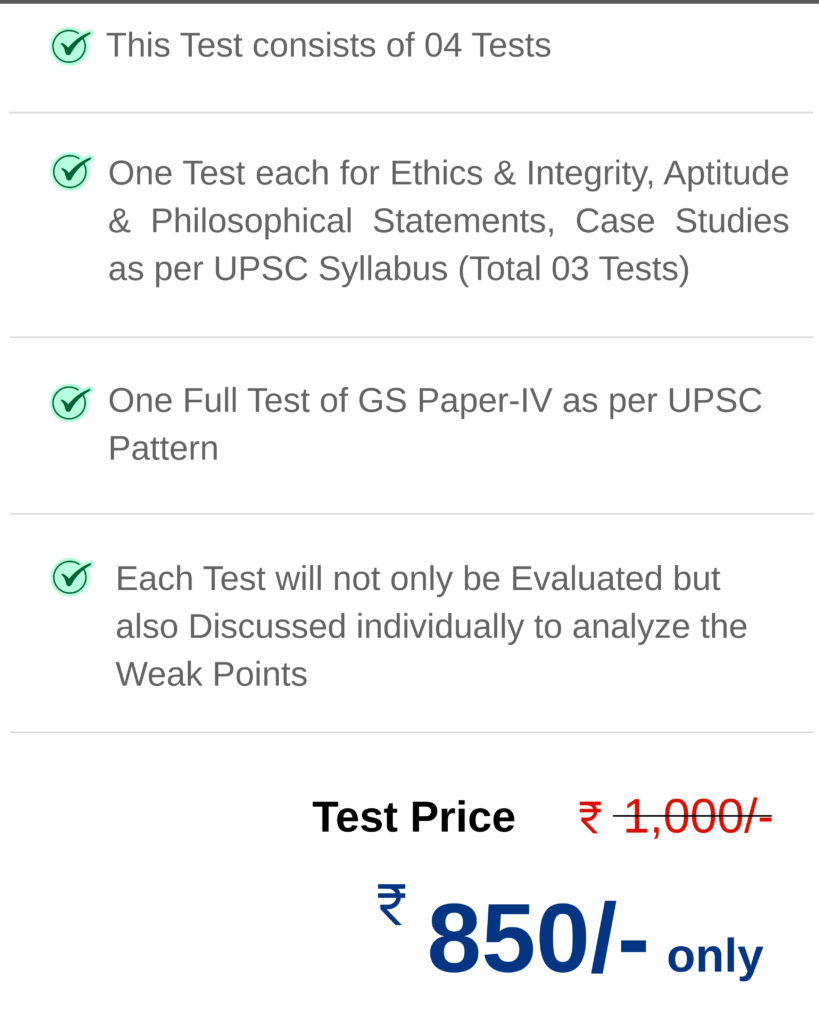Tap the "Each Test will not only be Evaluated" line

[418, 579]
